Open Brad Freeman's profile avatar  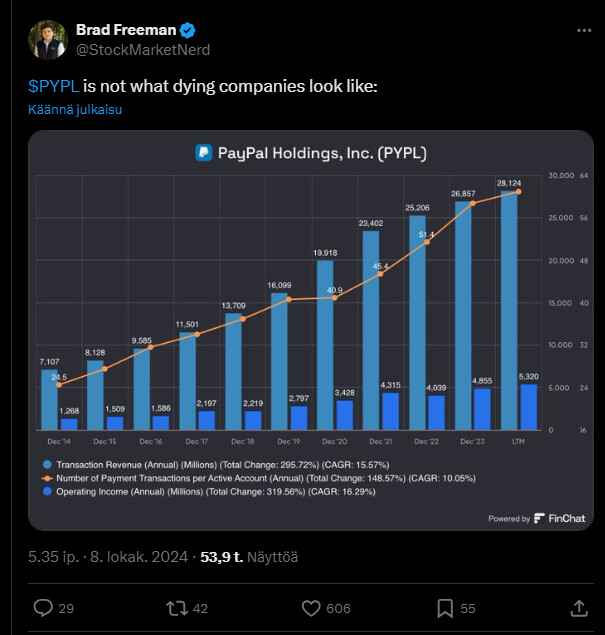48,40
